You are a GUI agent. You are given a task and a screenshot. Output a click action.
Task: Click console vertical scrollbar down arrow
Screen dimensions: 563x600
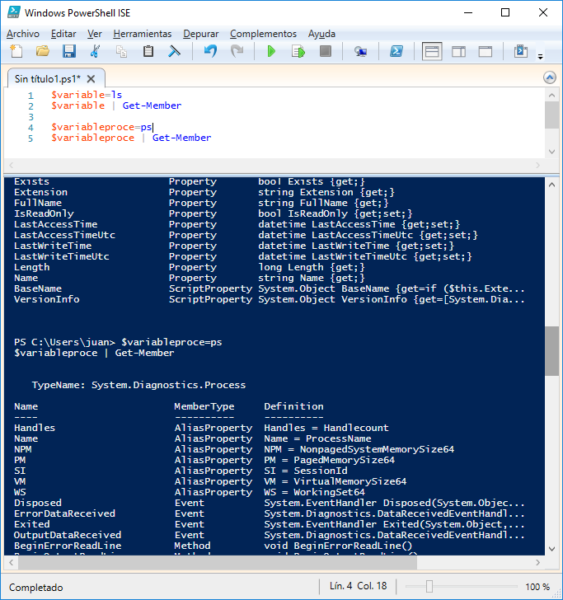[552, 549]
